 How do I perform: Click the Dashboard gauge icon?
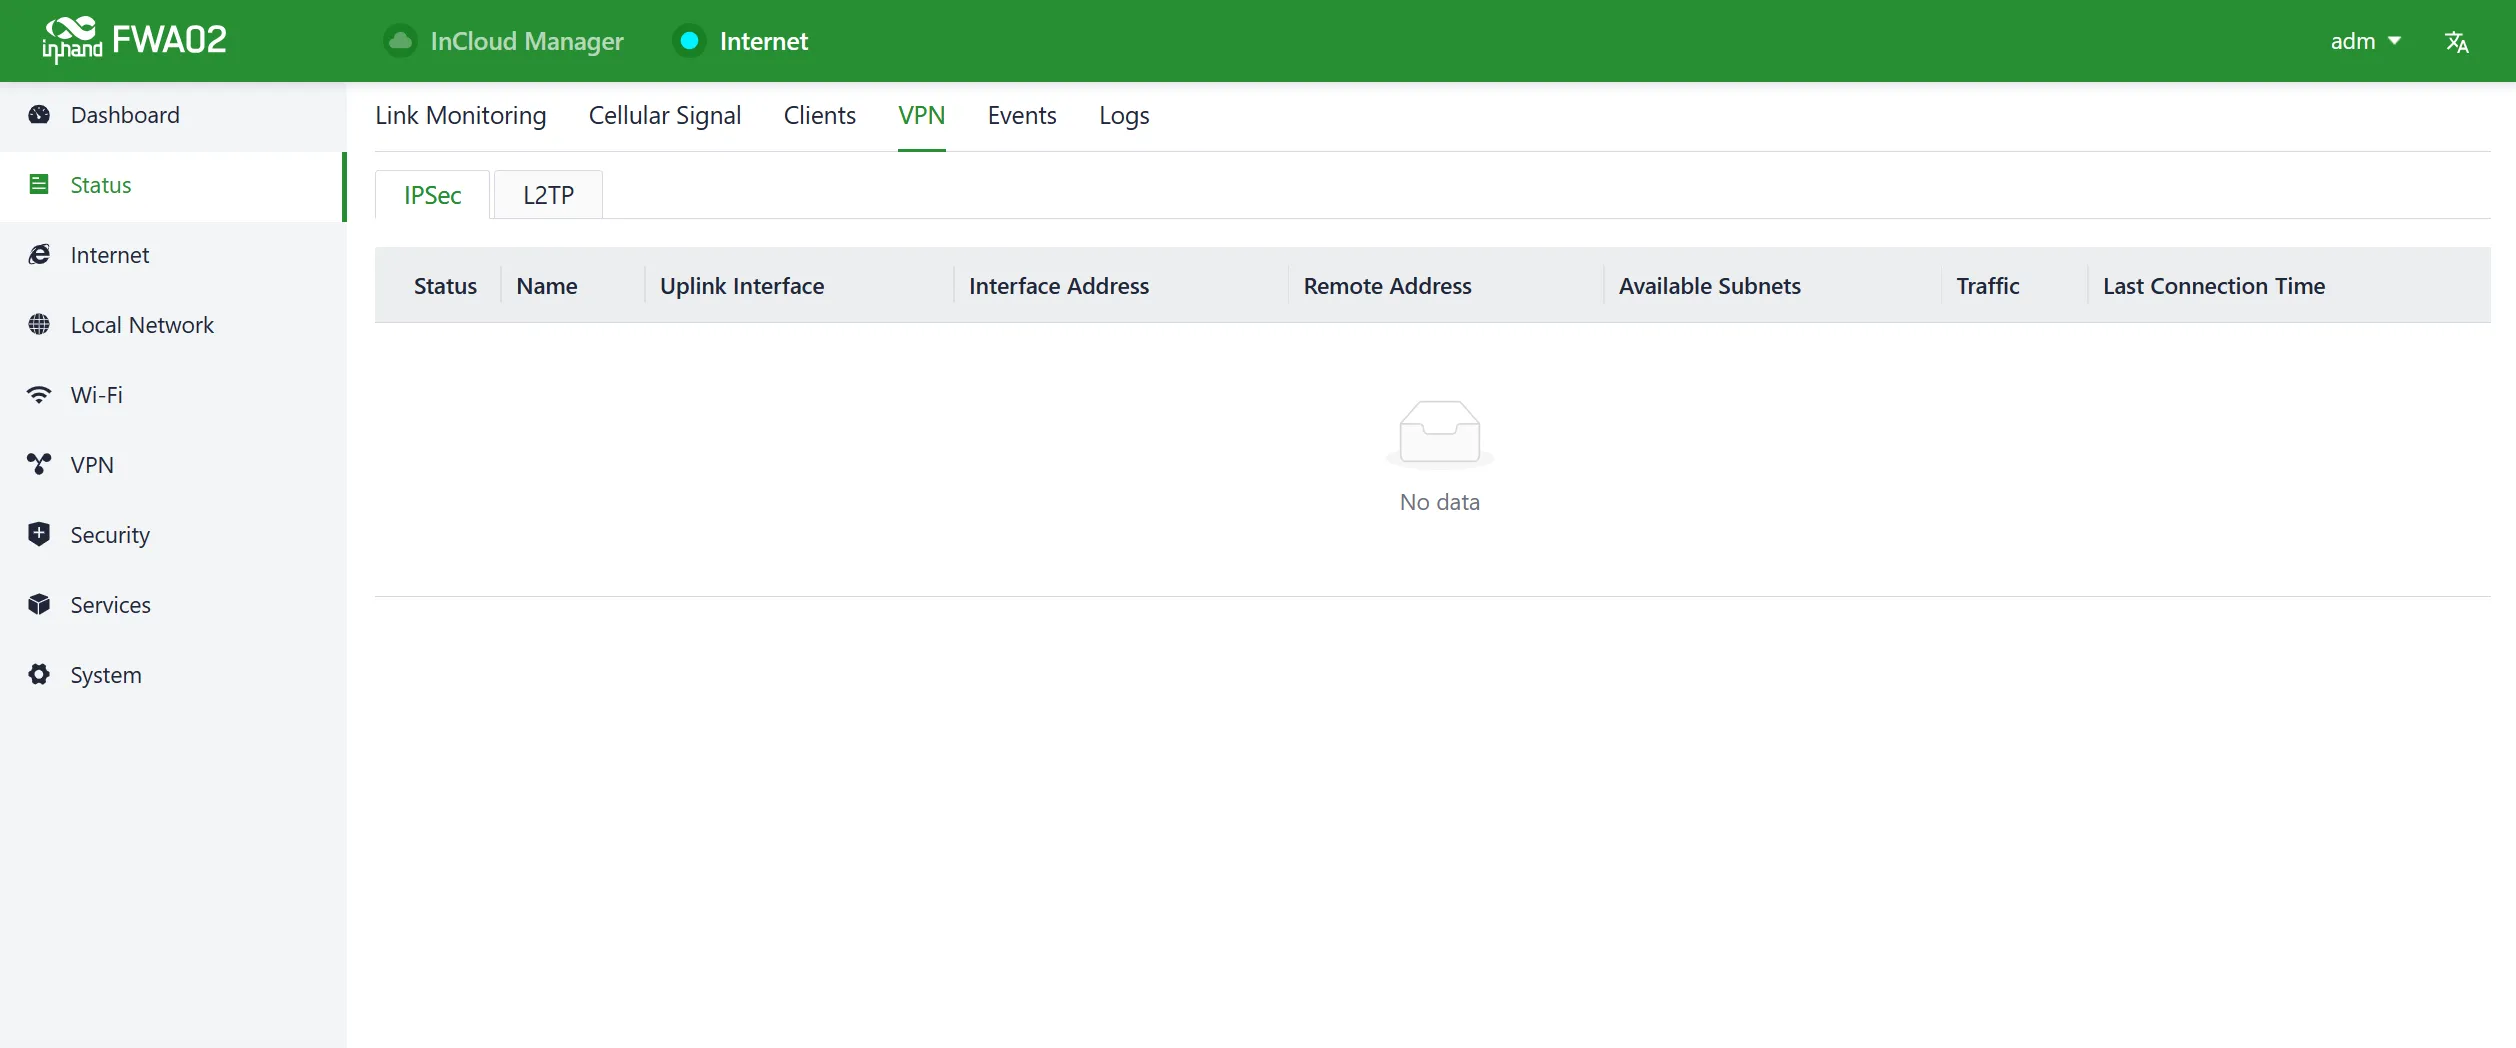pyautogui.click(x=39, y=115)
